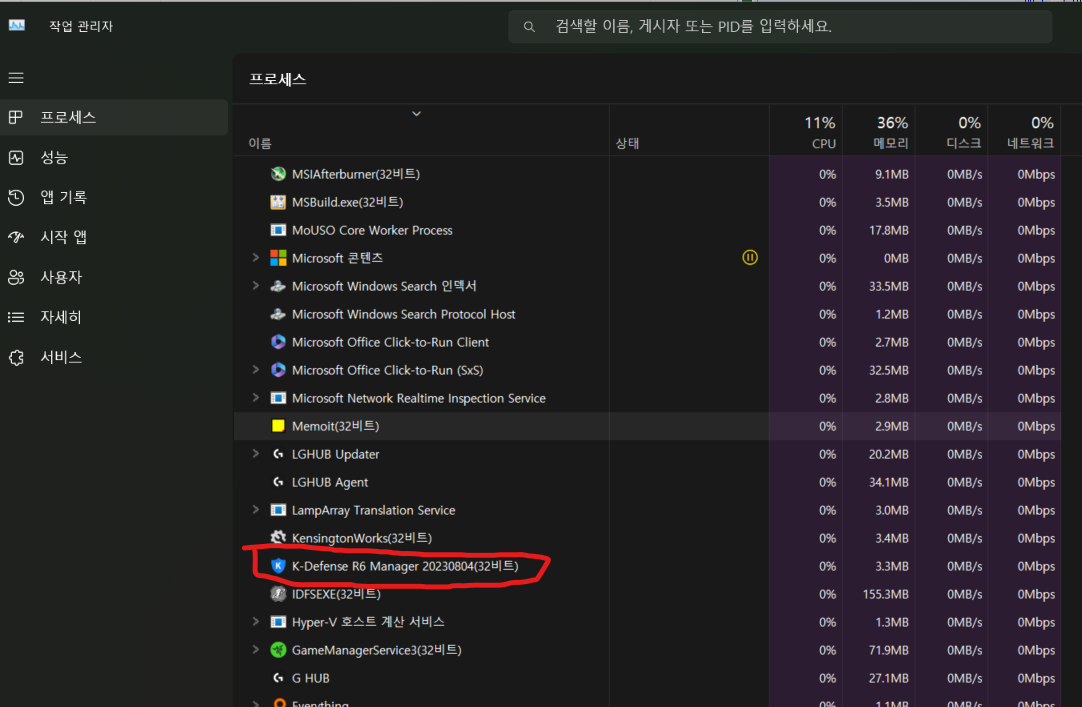
Task: Sort by the CPU column header
Action: (x=806, y=130)
